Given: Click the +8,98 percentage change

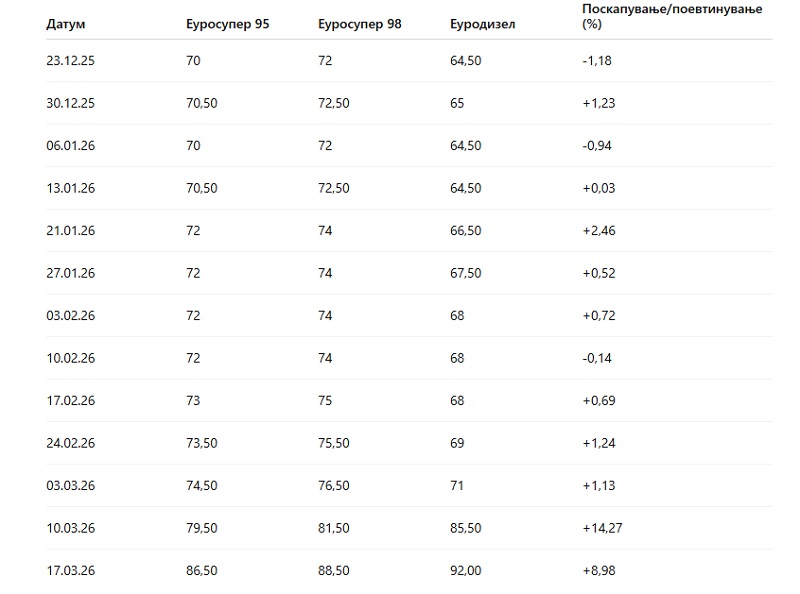Looking at the screenshot, I should 597,571.
